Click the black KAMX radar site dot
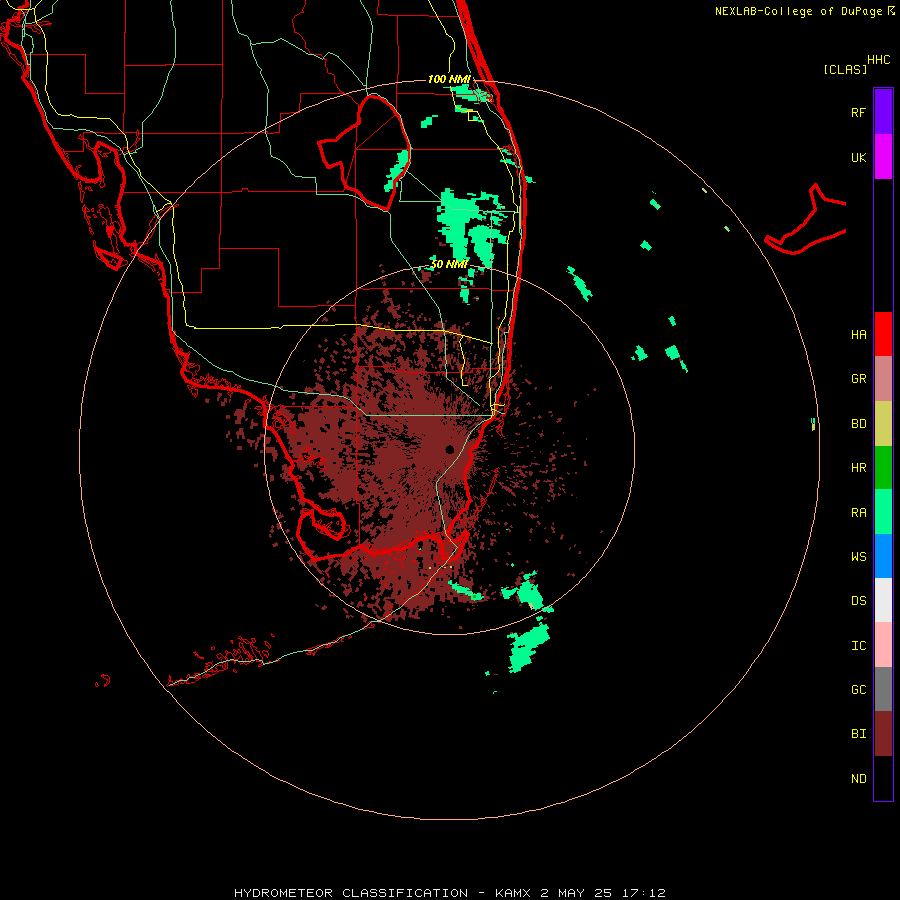The height and width of the screenshot is (900, 900). 450,449
